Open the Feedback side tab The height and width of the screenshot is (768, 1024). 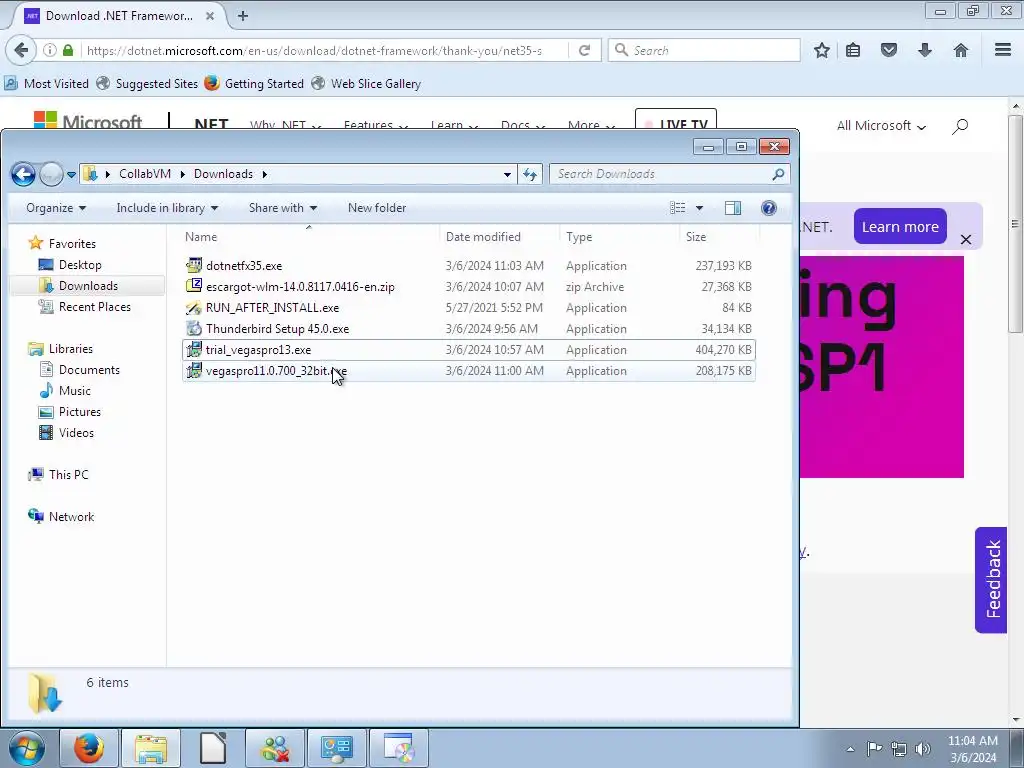pyautogui.click(x=992, y=580)
